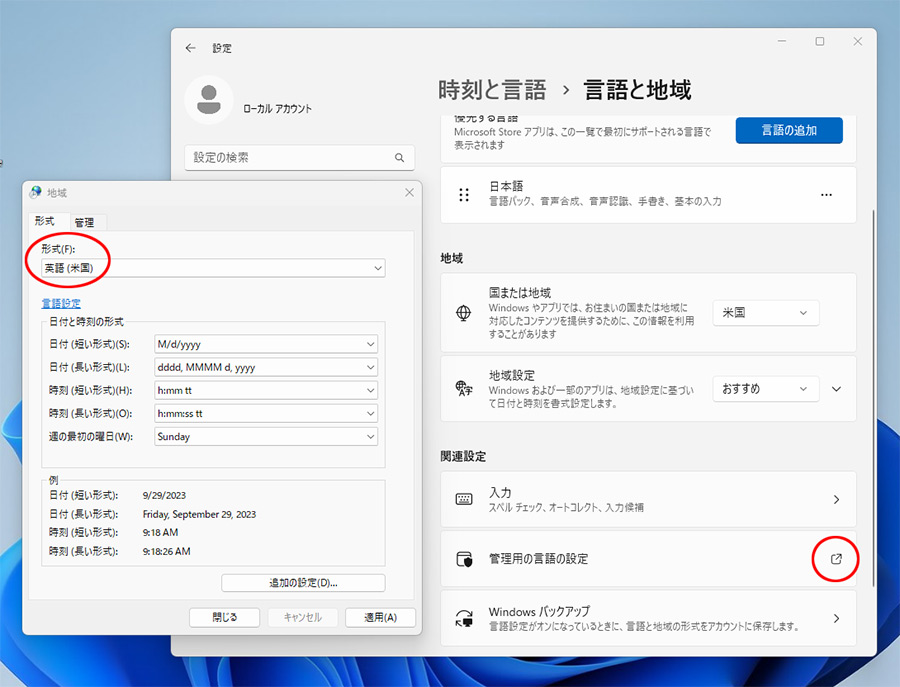Open the 国または地域 dropdown showing 米国
Image resolution: width=900 pixels, height=687 pixels.
(x=766, y=313)
